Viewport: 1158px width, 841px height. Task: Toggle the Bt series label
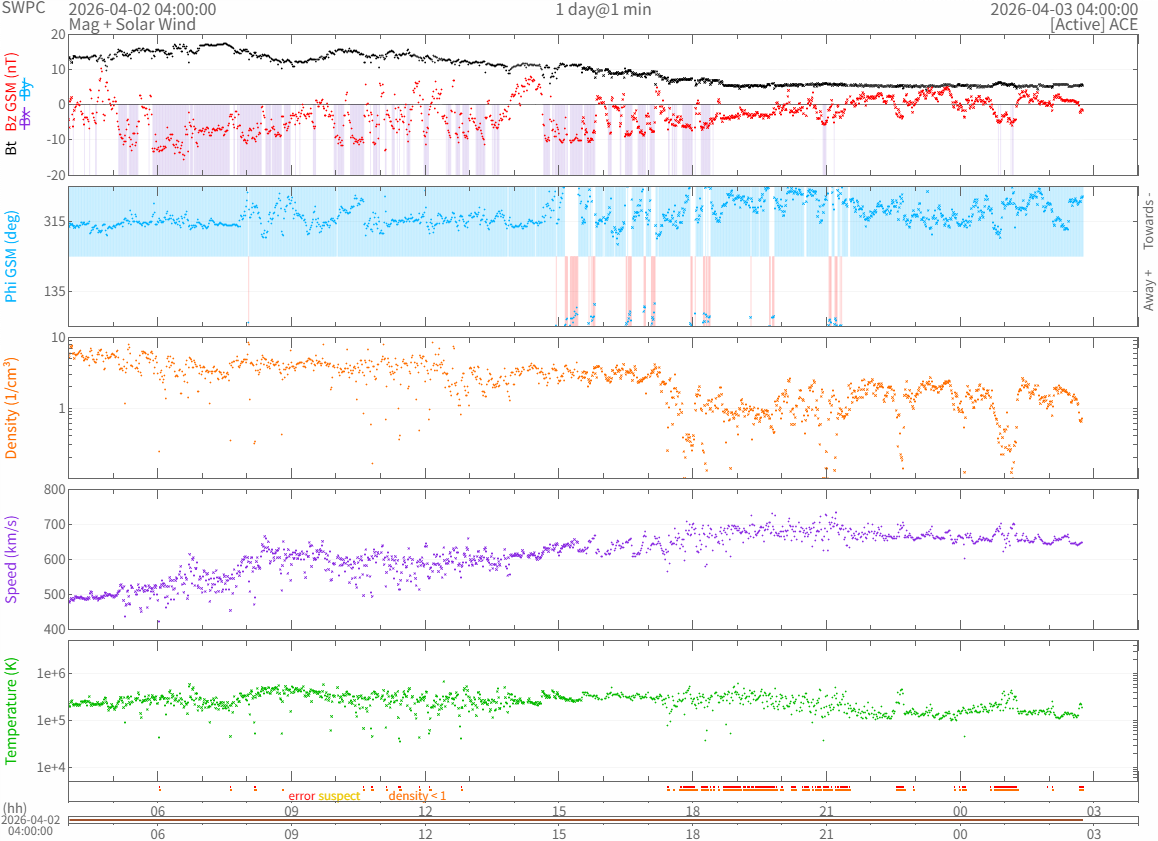click(x=12, y=148)
